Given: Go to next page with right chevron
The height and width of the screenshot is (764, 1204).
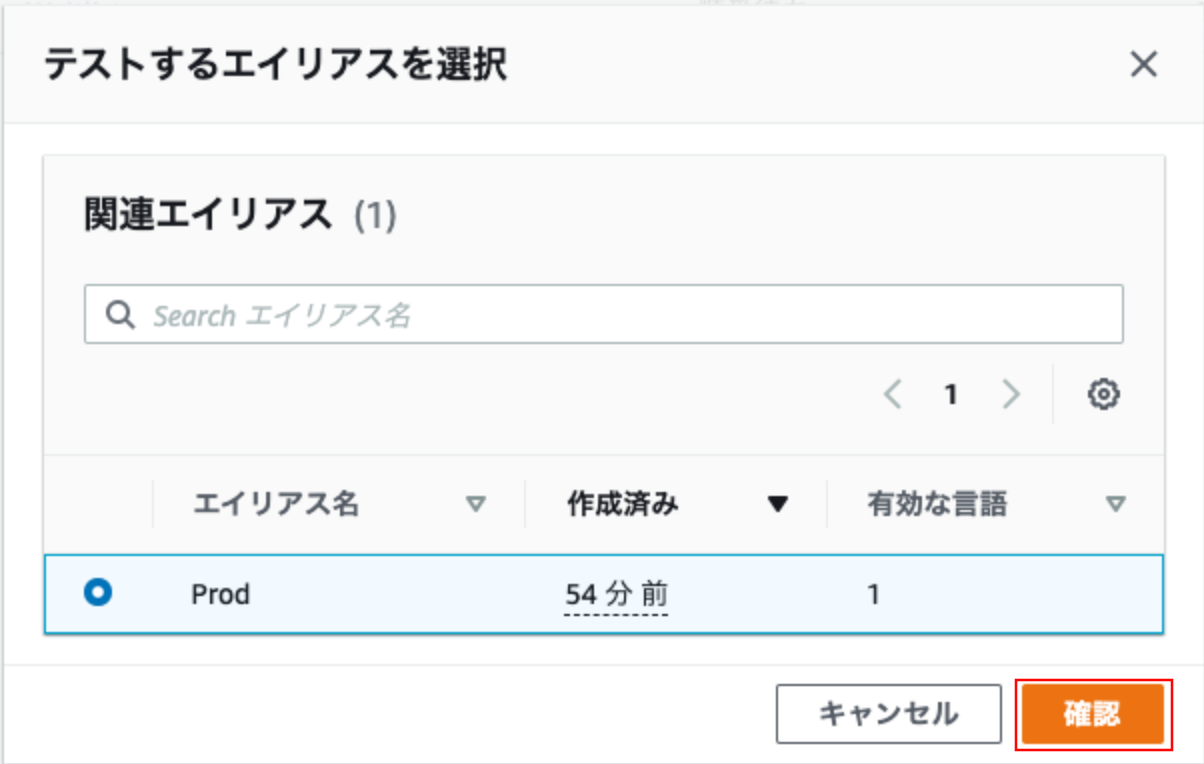Looking at the screenshot, I should coord(1011,395).
